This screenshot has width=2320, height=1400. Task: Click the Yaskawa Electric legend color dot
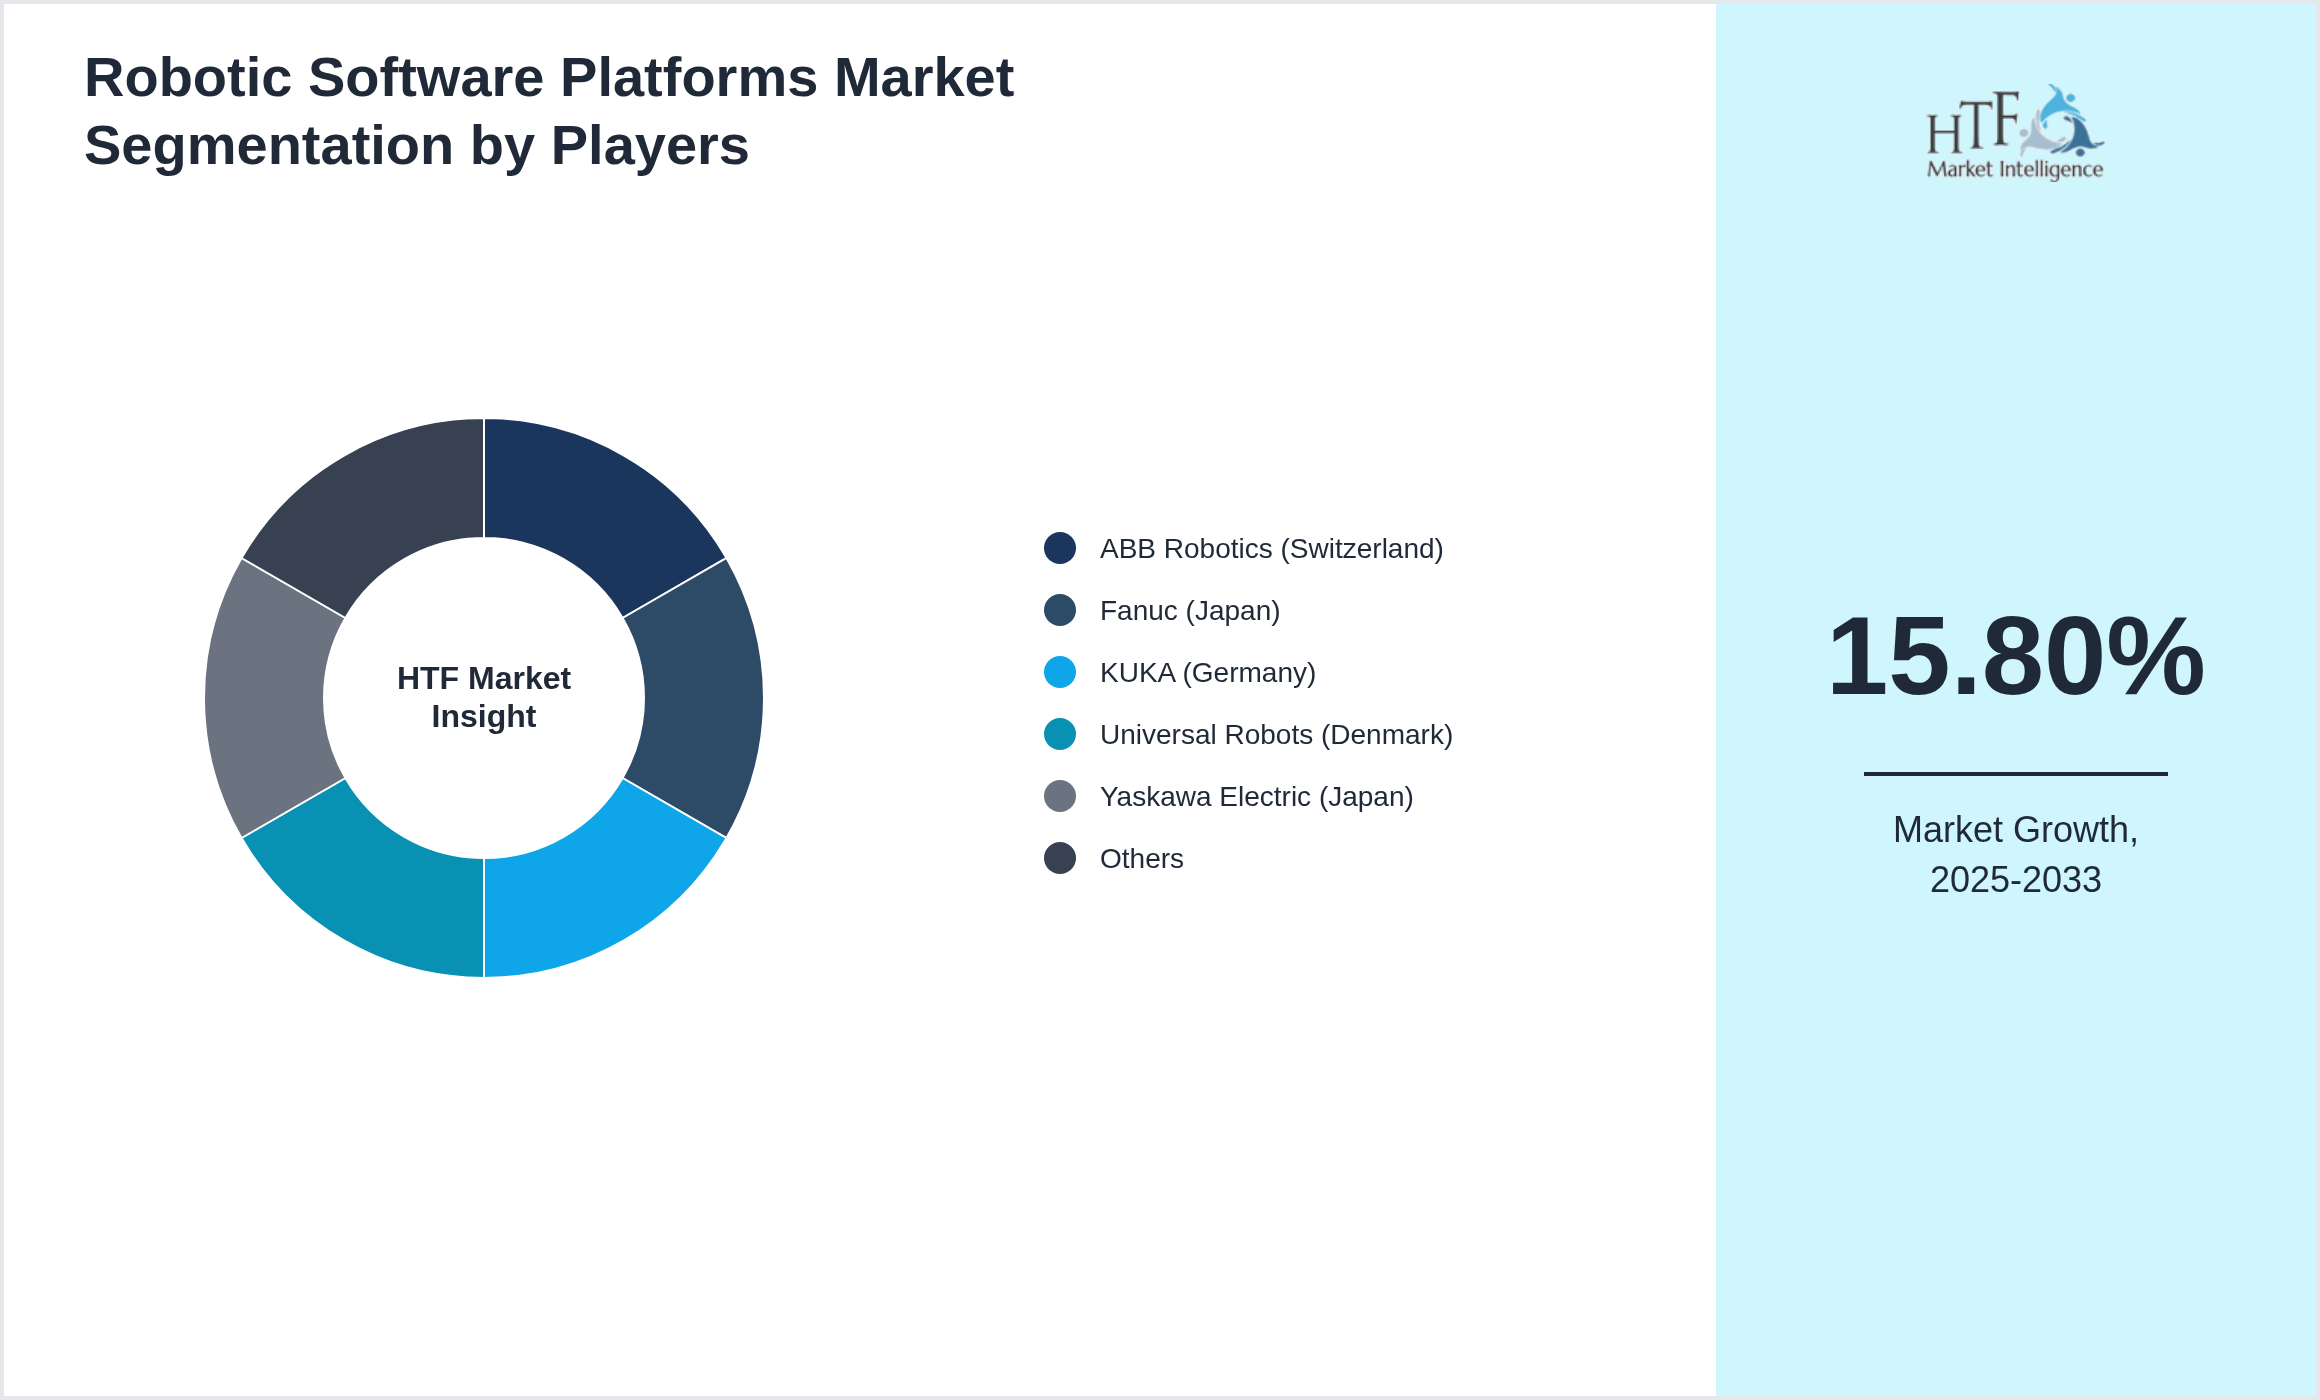tap(1060, 796)
